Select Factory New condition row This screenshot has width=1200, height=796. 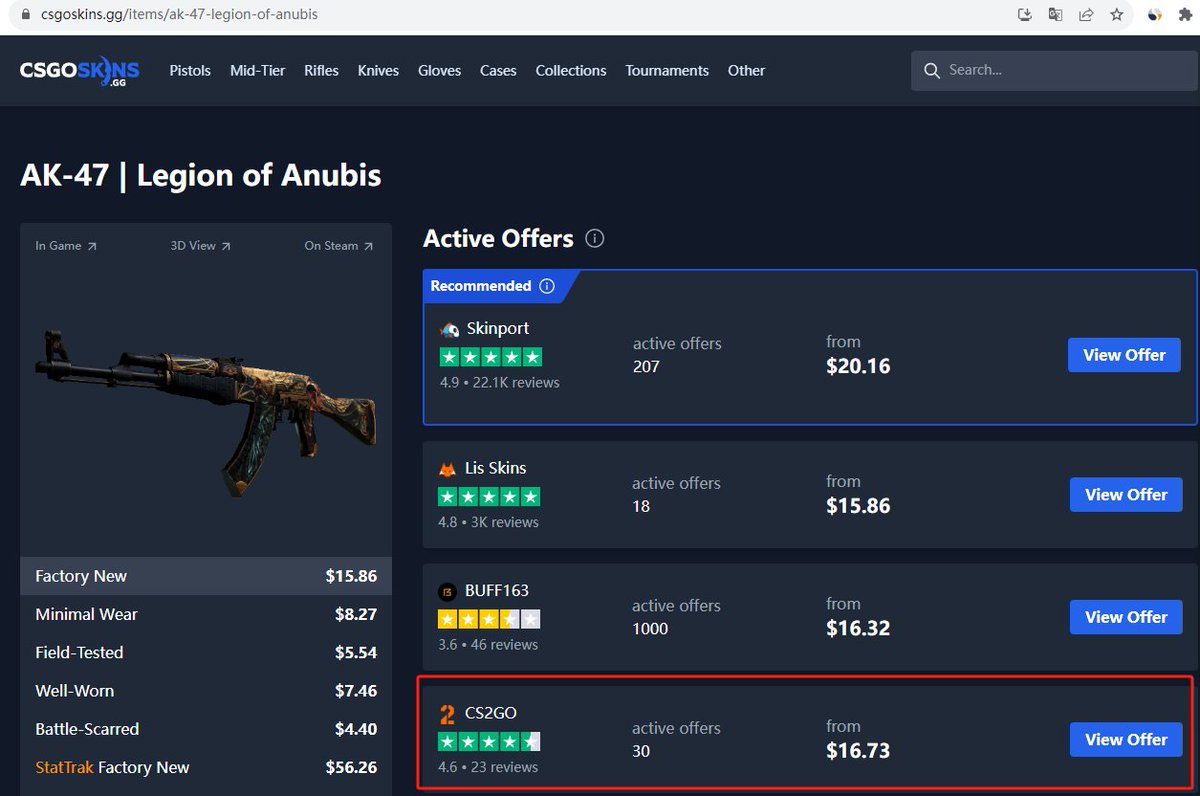coord(206,576)
